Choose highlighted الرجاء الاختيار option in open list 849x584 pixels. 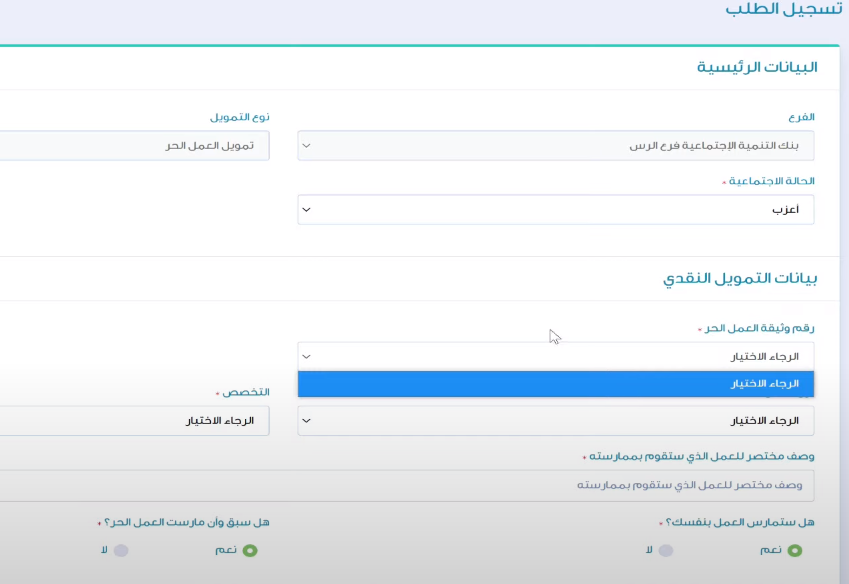[555, 384]
